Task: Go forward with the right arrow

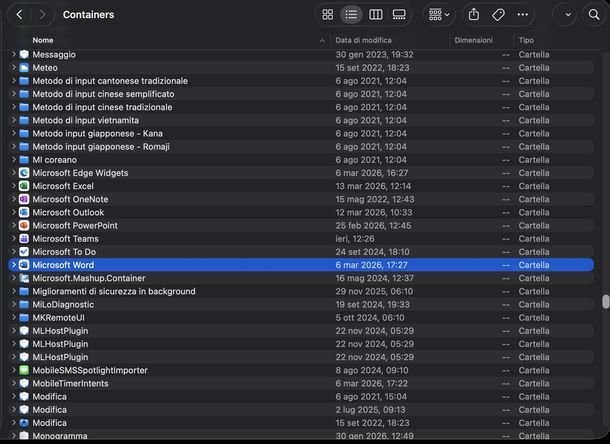Action: [42, 15]
